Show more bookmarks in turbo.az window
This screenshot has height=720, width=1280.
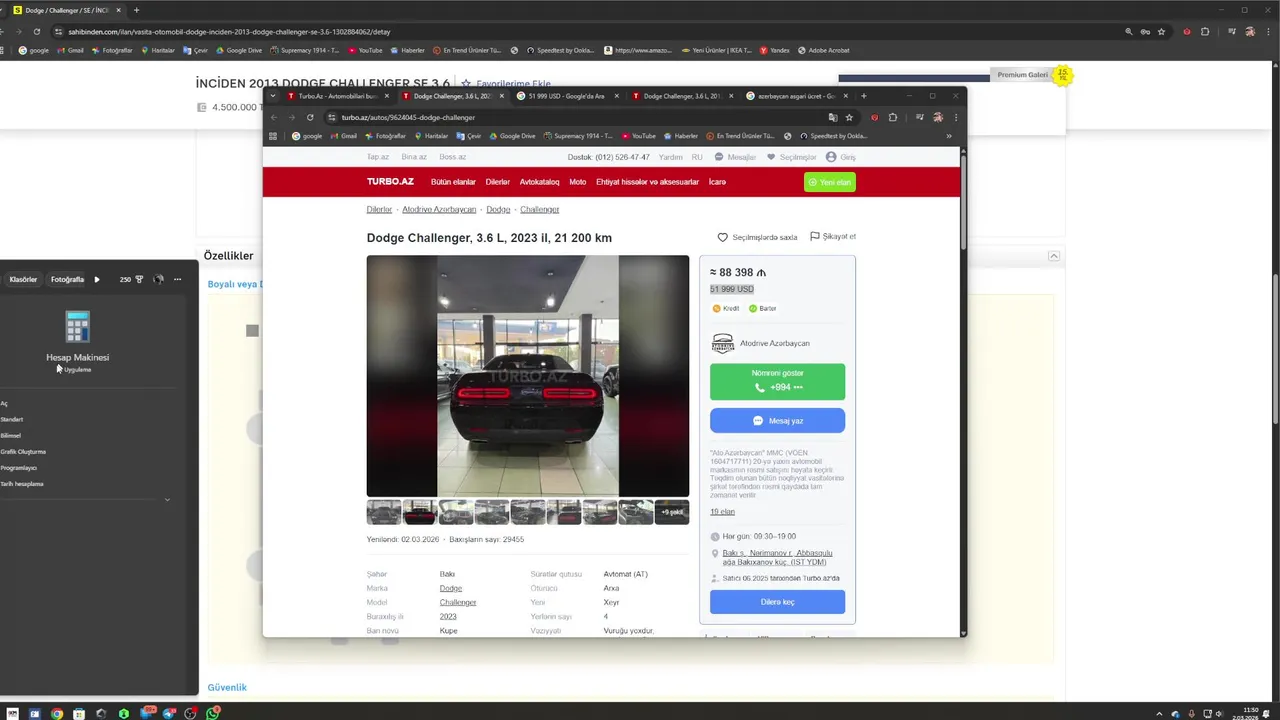click(x=949, y=136)
